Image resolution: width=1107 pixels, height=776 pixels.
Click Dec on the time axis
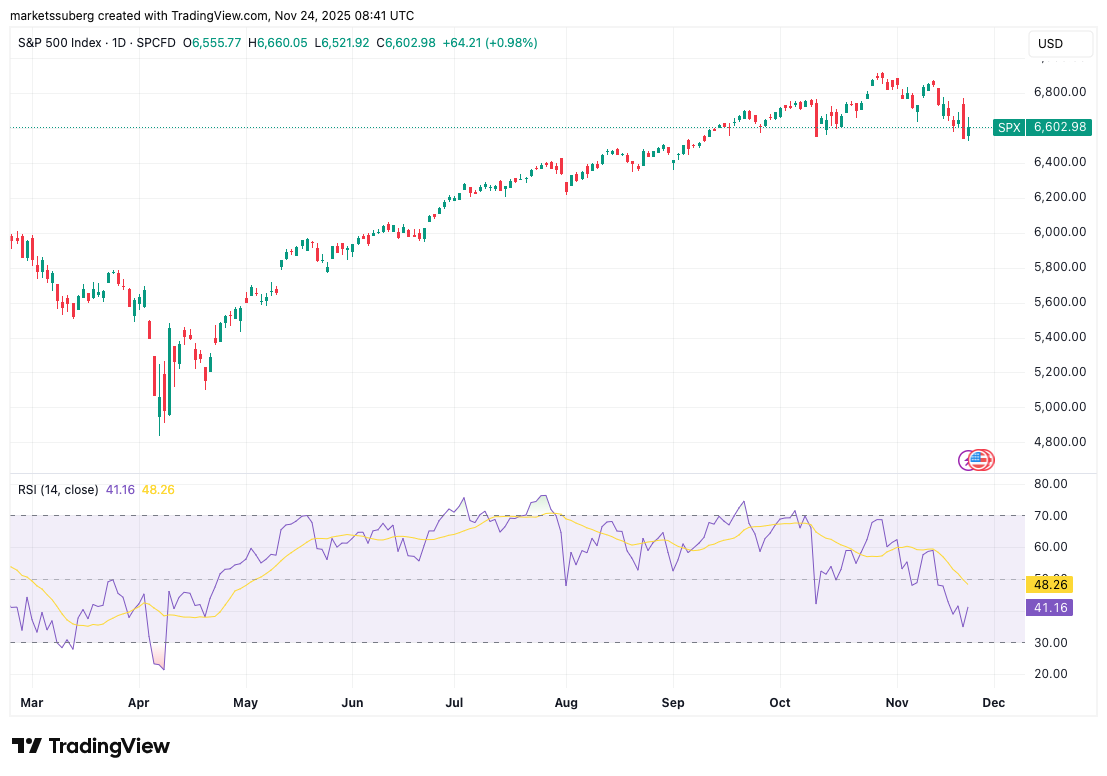click(993, 703)
